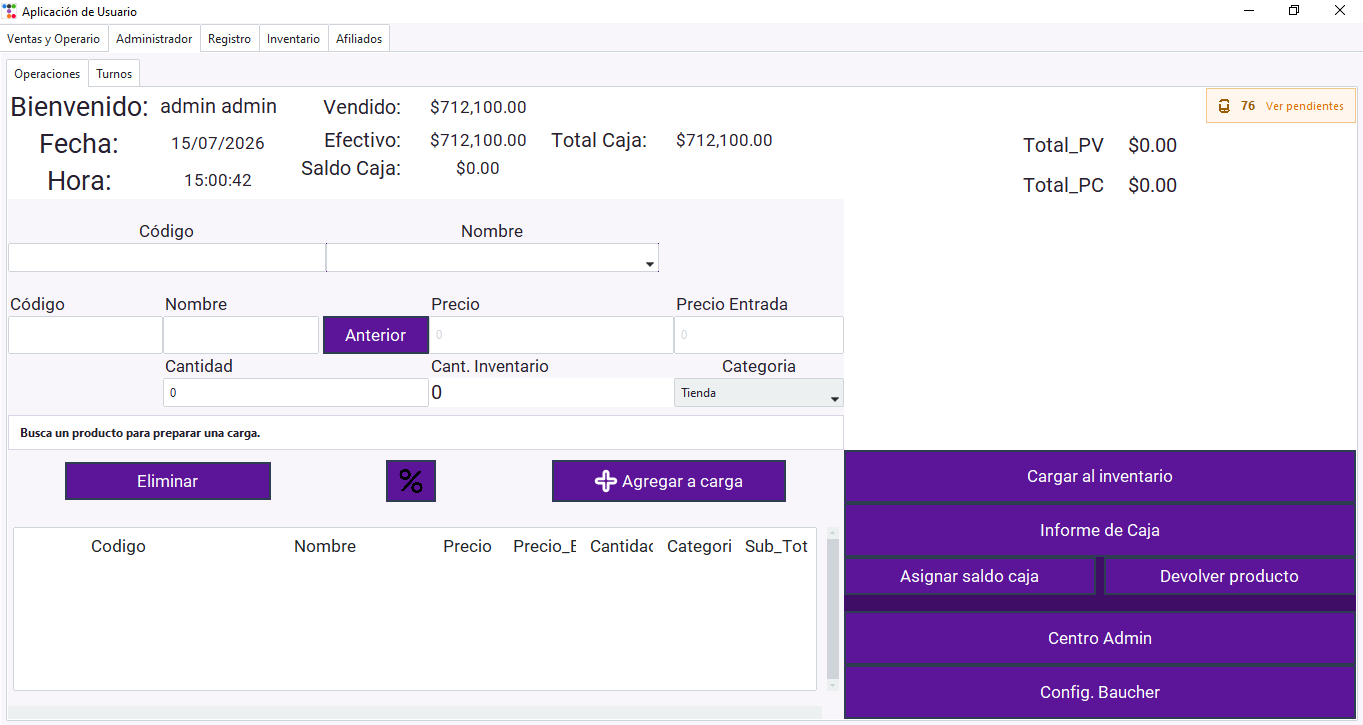
Task: Click the Cantidad input field
Action: [296, 393]
